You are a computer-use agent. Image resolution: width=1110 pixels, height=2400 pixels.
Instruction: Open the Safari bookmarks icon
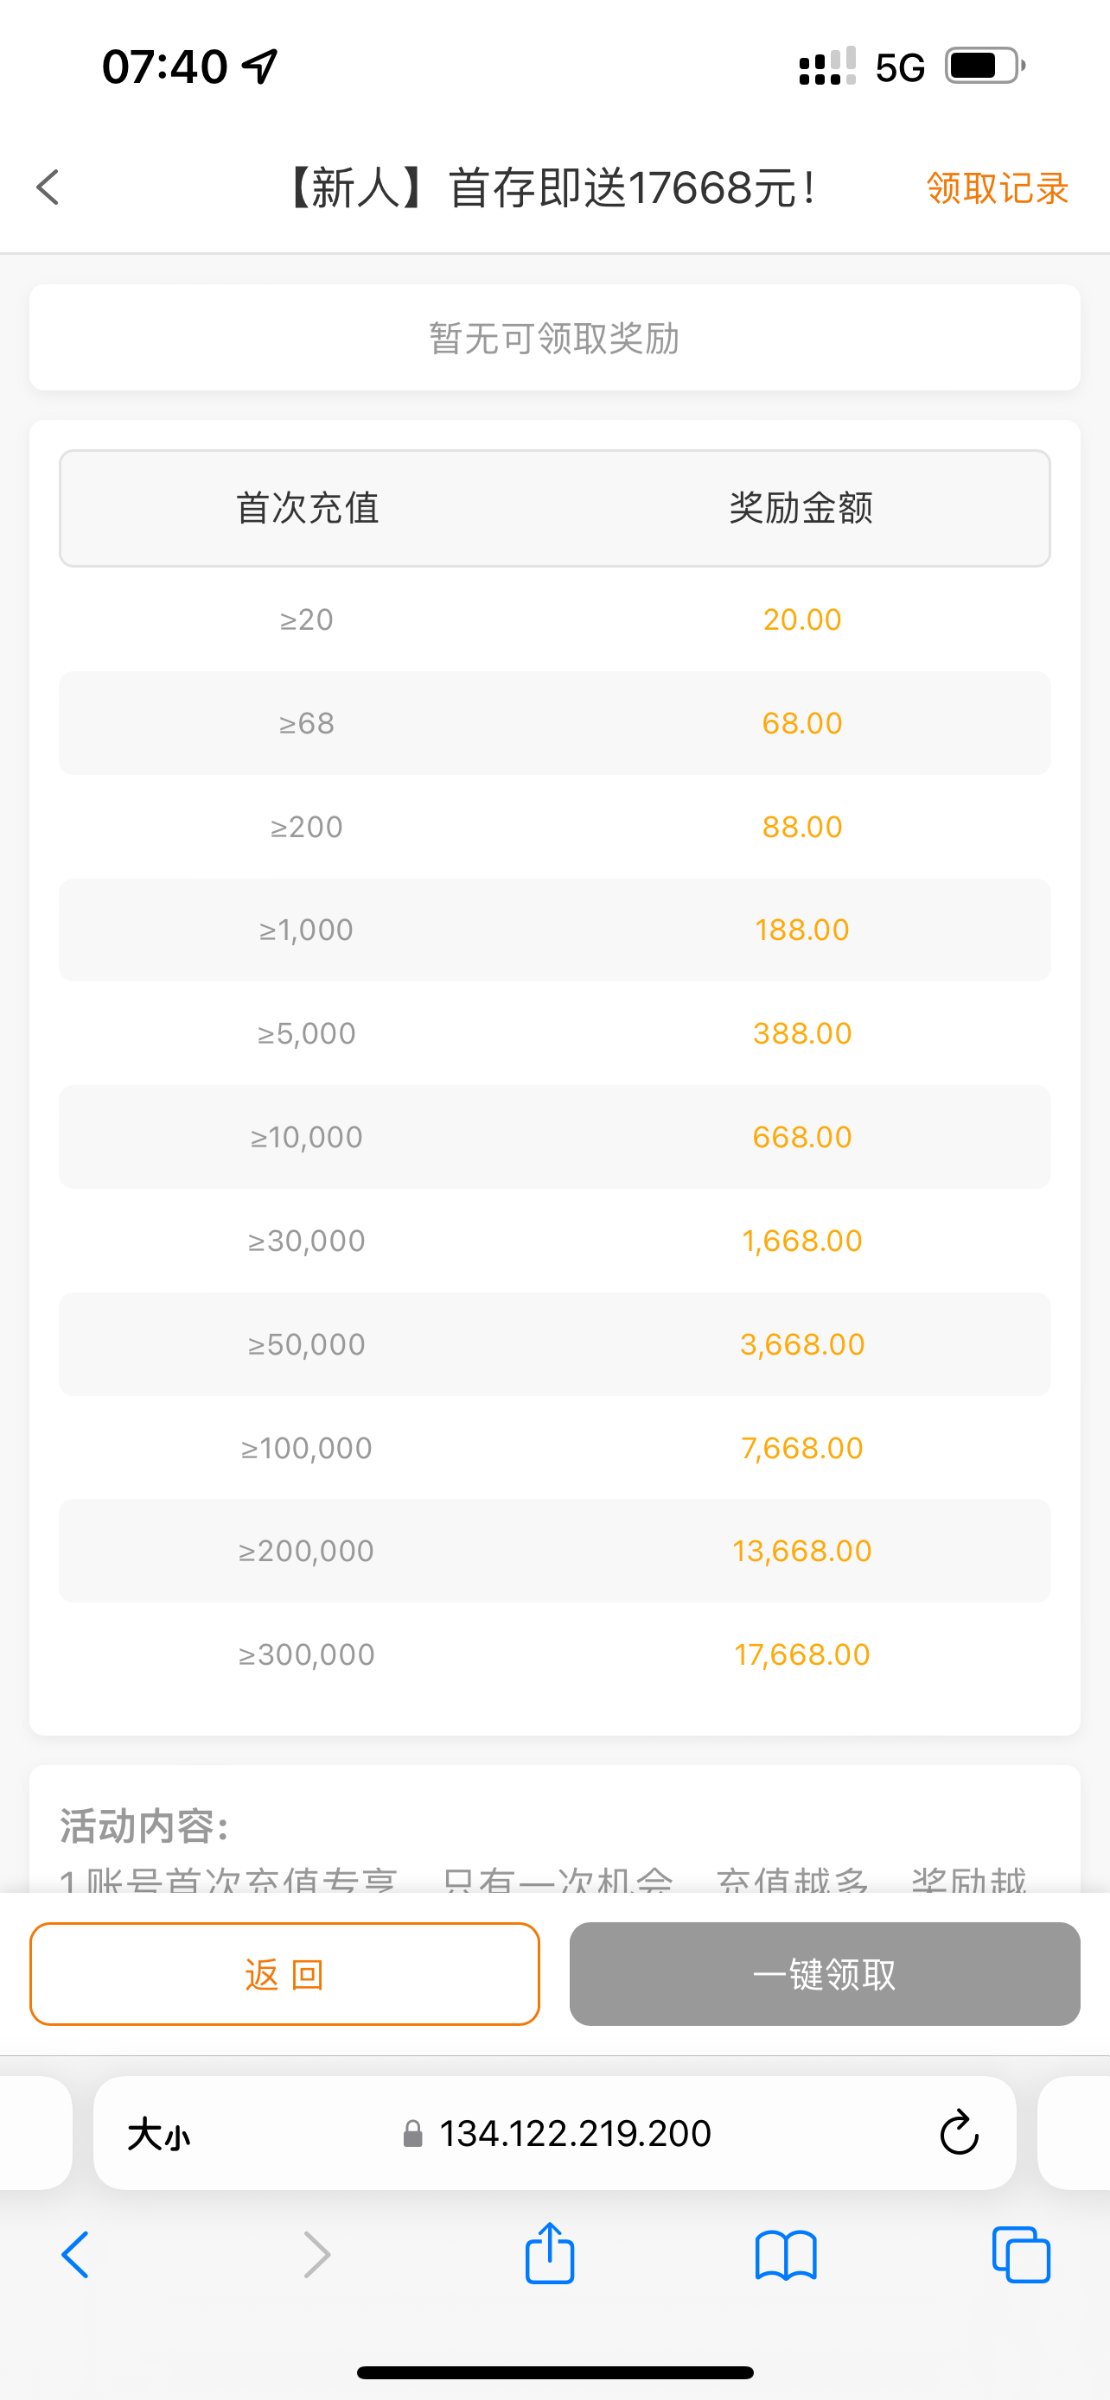coord(786,2255)
